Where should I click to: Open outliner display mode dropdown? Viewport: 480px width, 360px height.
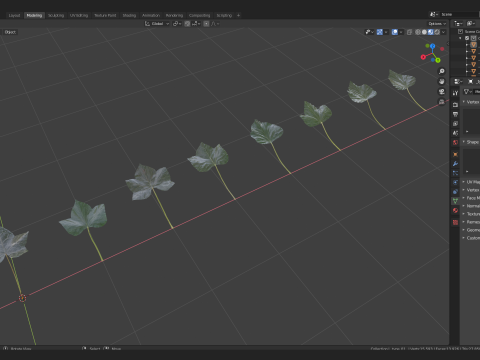(470, 24)
